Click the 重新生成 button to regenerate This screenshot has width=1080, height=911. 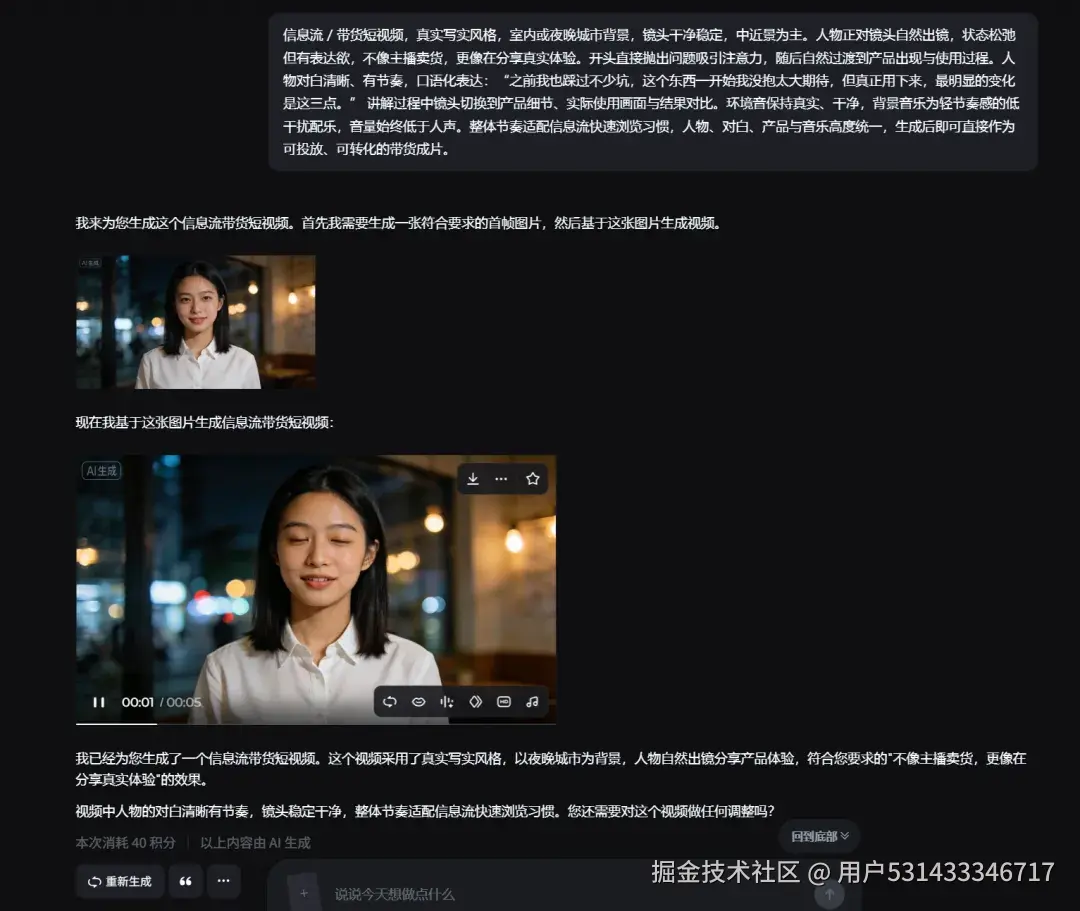click(119, 881)
